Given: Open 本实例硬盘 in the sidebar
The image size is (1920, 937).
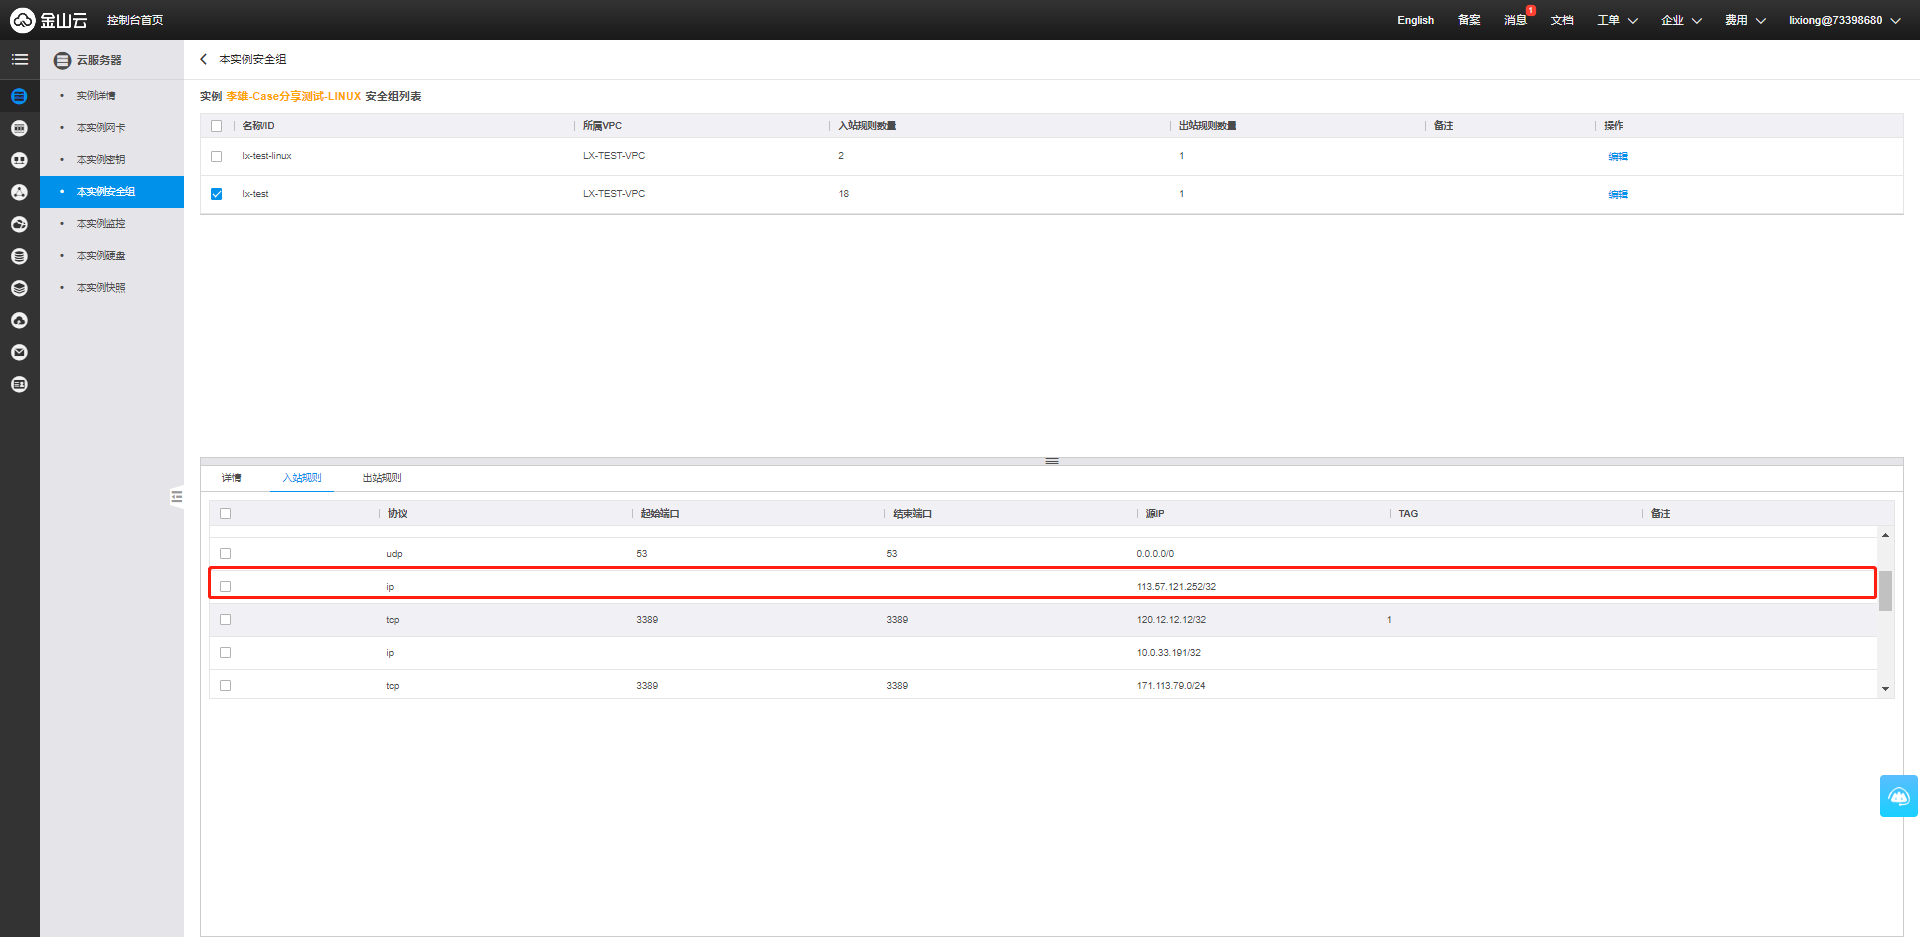Looking at the screenshot, I should coord(101,256).
